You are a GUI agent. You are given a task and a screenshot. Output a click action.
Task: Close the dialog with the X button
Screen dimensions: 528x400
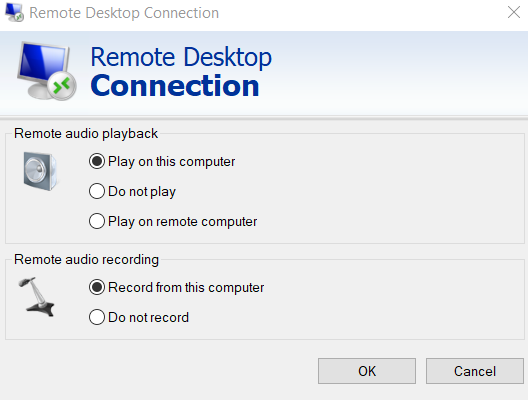coord(514,12)
